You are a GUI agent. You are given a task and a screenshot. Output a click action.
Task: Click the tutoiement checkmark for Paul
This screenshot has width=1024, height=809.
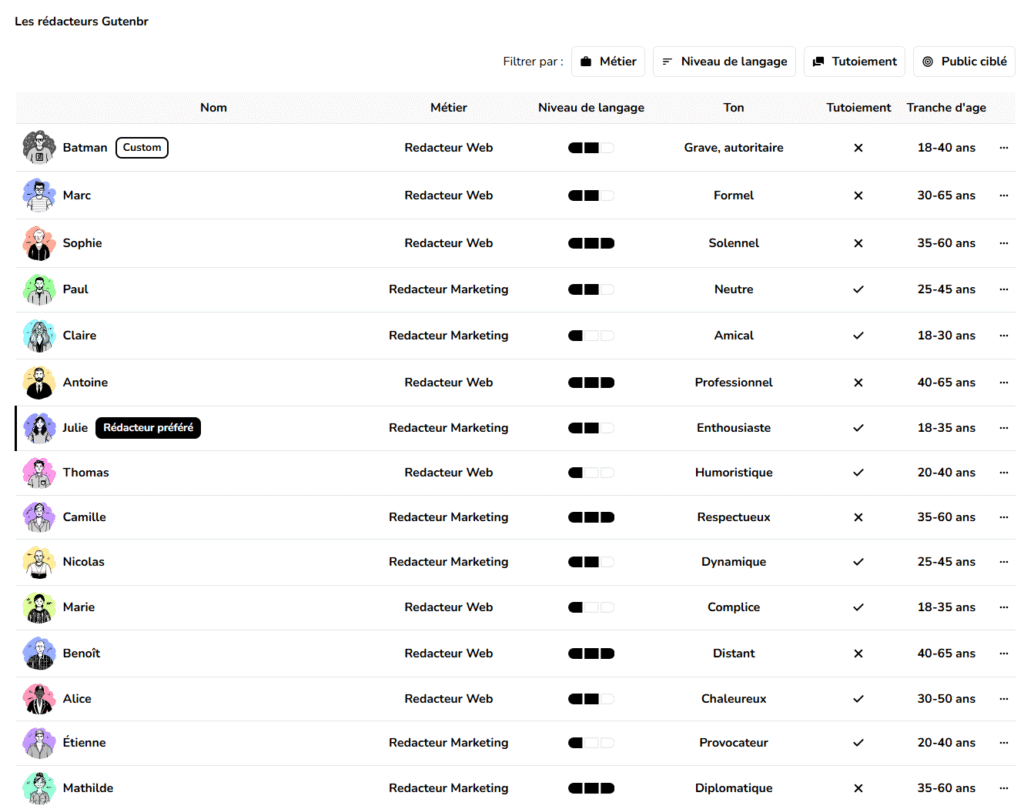coord(858,289)
